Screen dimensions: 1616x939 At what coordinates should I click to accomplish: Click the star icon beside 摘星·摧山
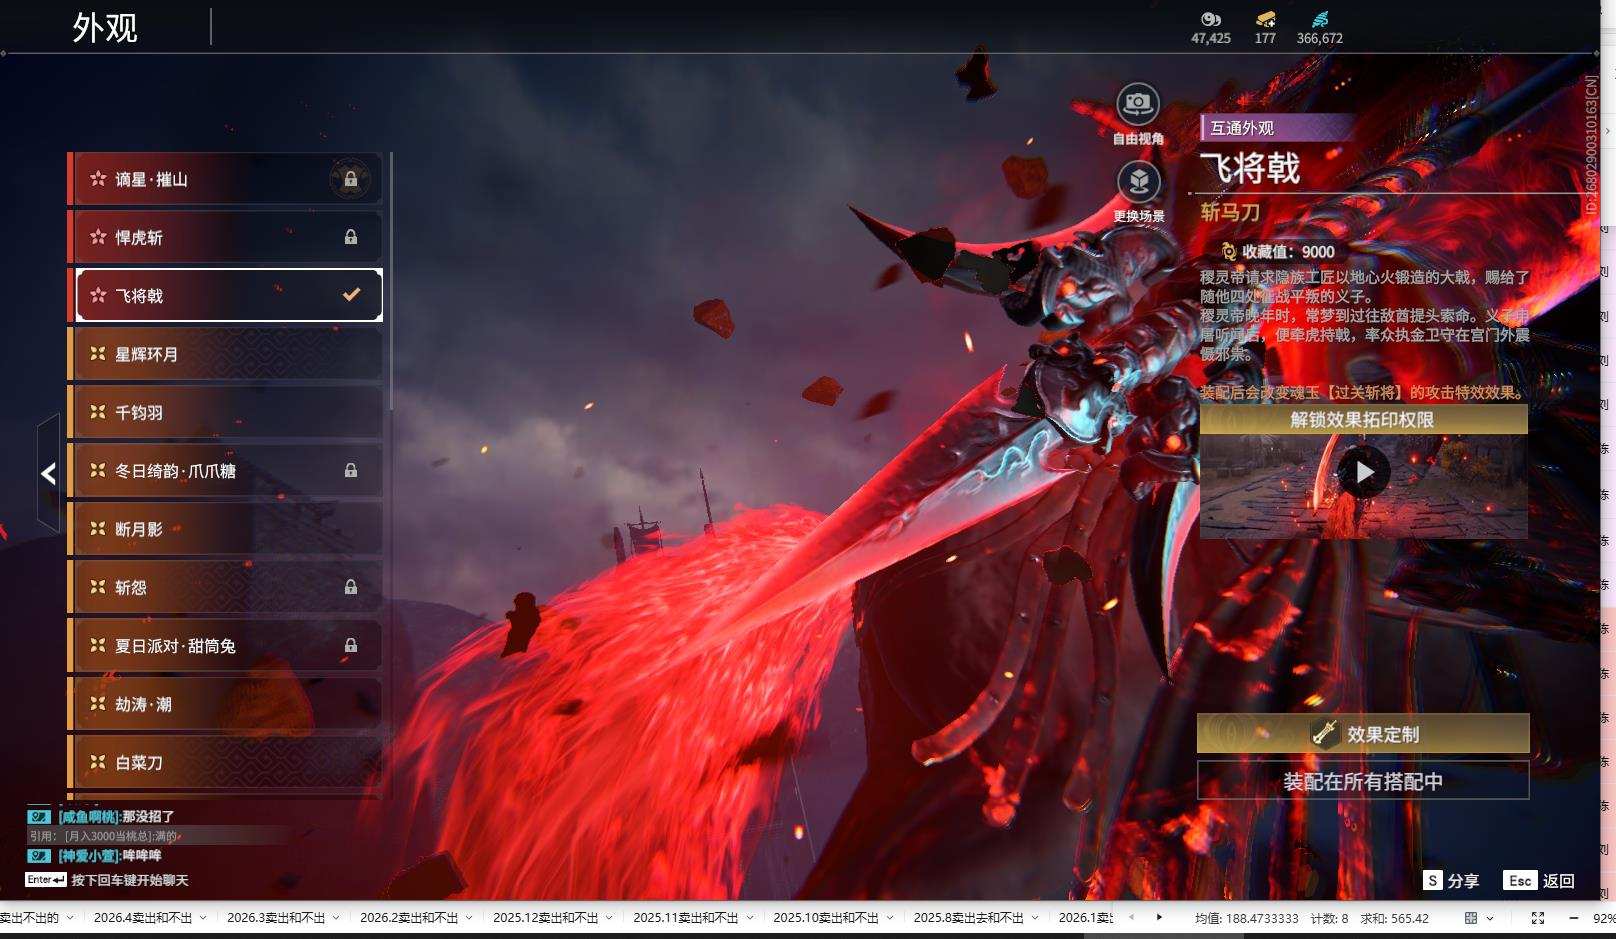98,179
